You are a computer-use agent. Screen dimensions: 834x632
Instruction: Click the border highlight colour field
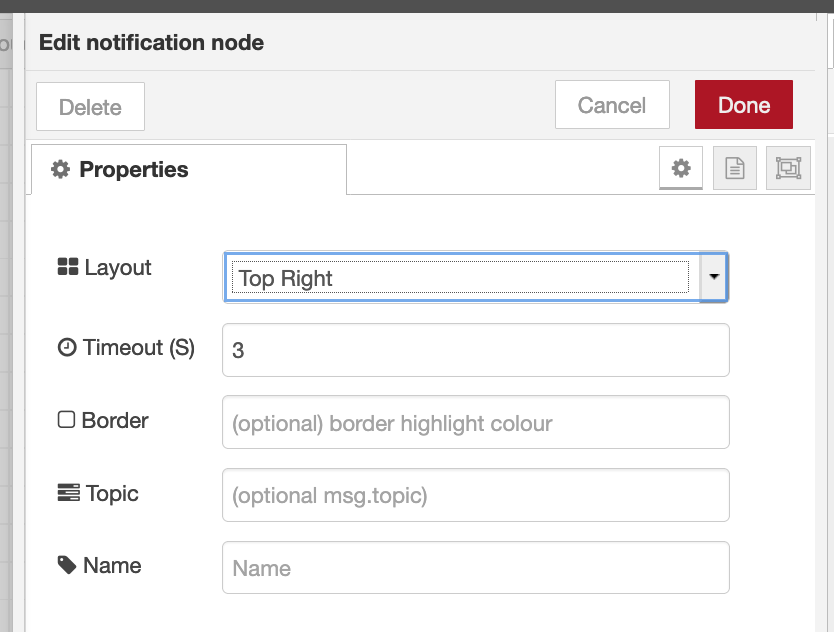coord(475,423)
